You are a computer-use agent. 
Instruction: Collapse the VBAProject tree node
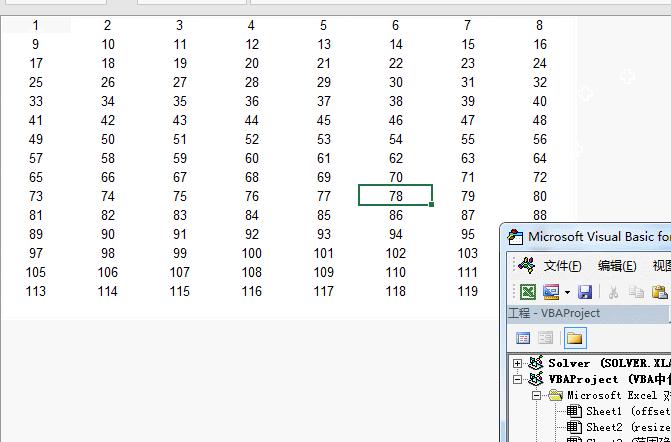point(518,379)
